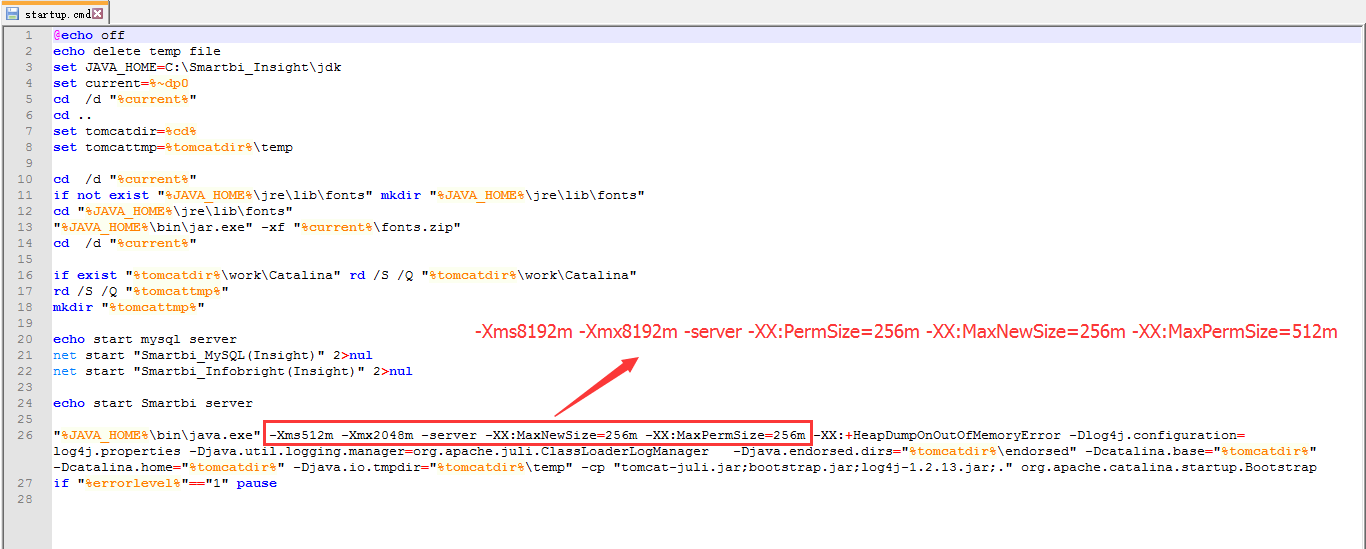1366x549 pixels.
Task: Click line number 28 in the margin
Action: point(26,499)
